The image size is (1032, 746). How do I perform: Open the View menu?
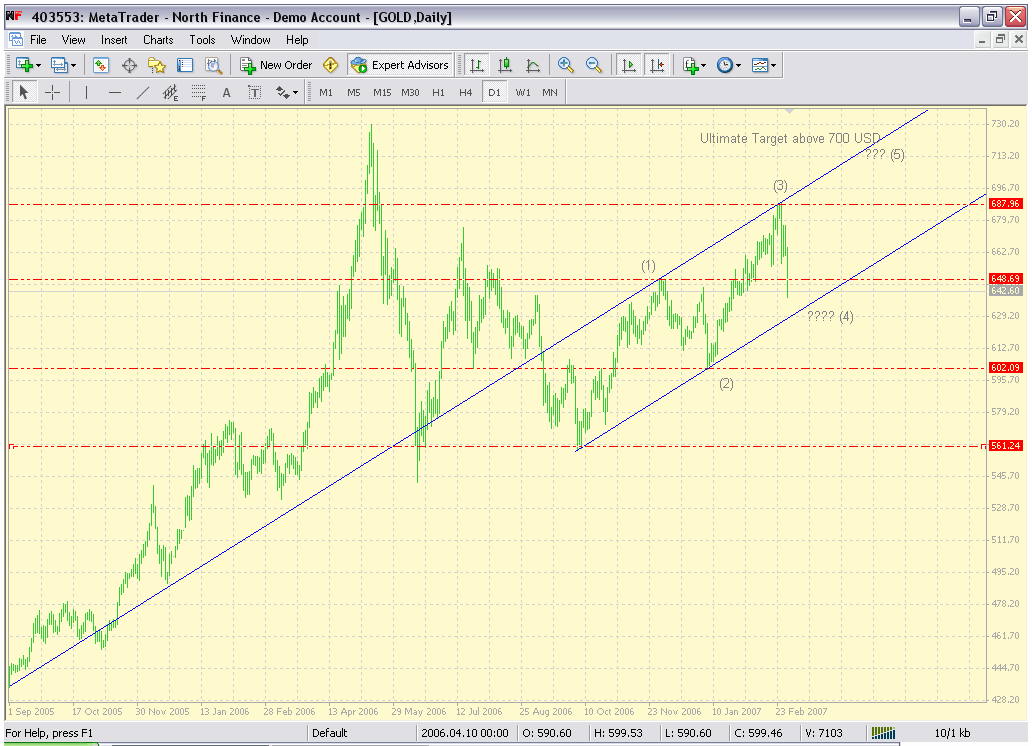tap(74, 40)
